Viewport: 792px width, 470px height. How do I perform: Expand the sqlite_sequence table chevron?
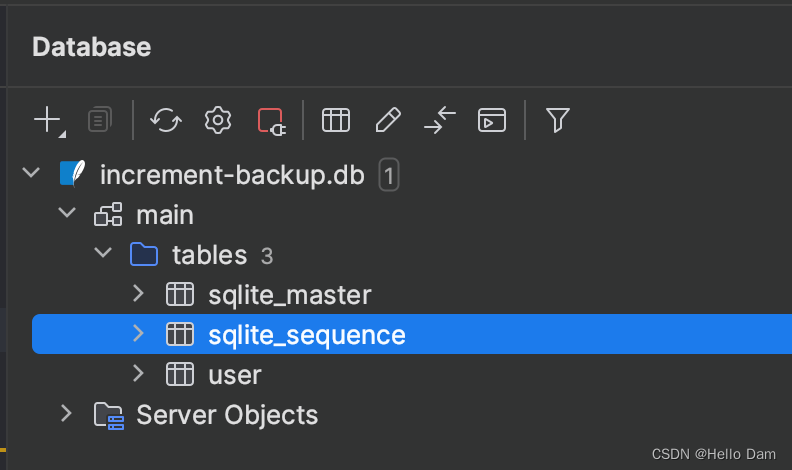pyautogui.click(x=138, y=333)
